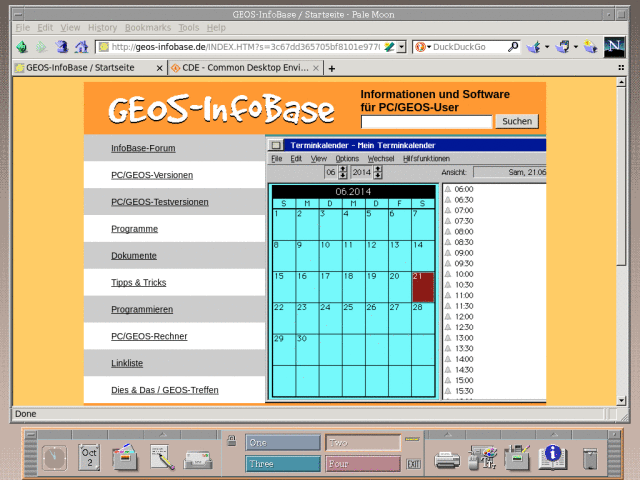This screenshot has height=480, width=640.
Task: Open dropdown arrow left of star icon
Action: tap(576, 47)
